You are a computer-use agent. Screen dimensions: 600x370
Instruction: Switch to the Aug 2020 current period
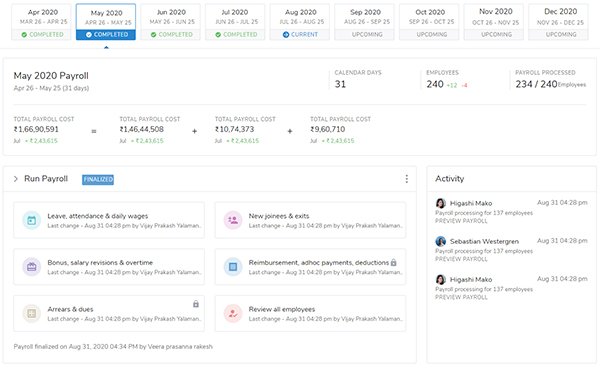pos(300,22)
